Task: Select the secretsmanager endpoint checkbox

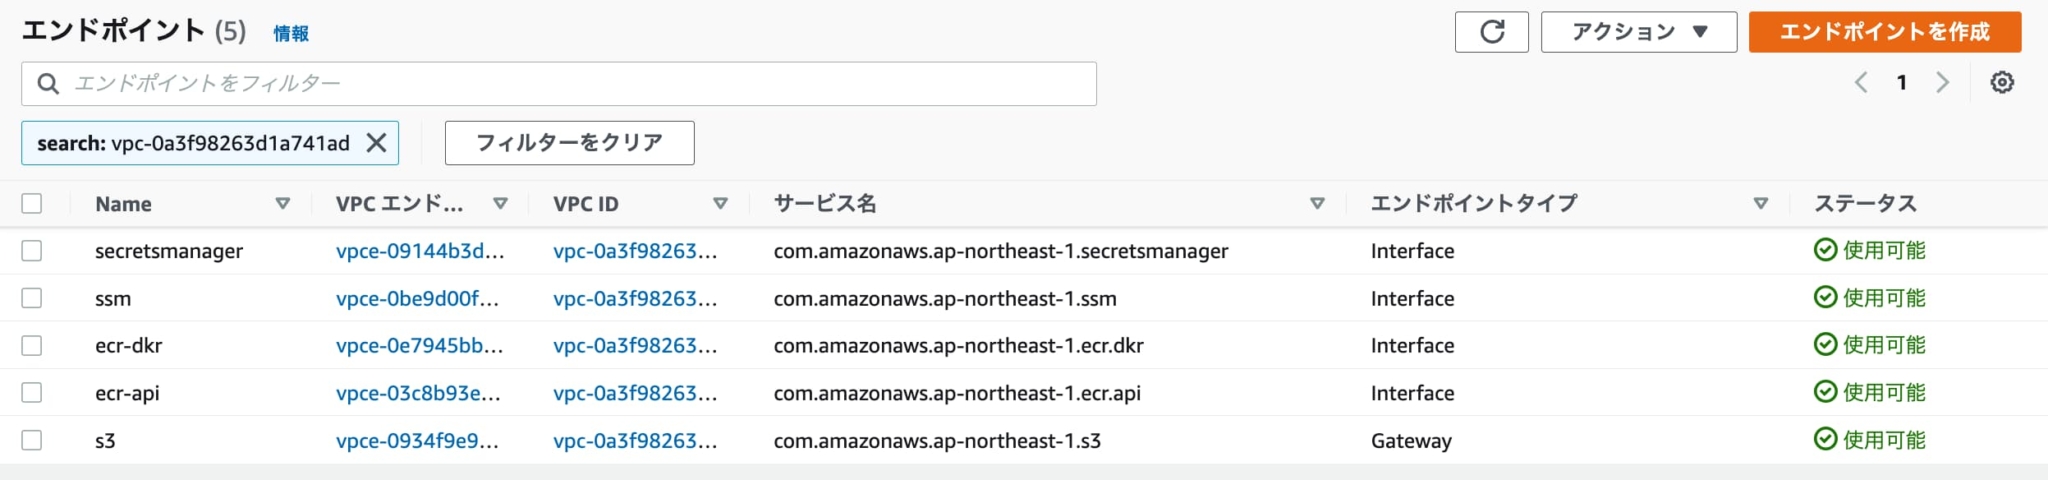Action: coord(32,251)
